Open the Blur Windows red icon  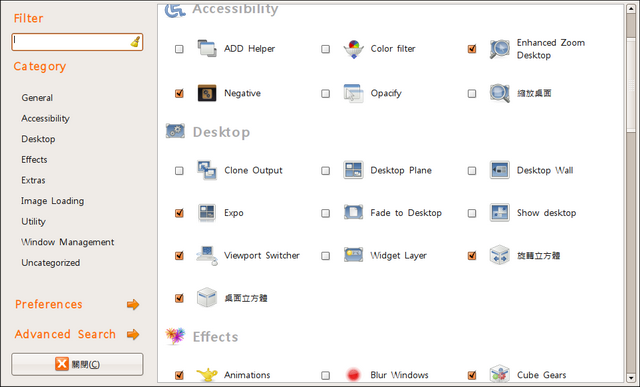(353, 374)
